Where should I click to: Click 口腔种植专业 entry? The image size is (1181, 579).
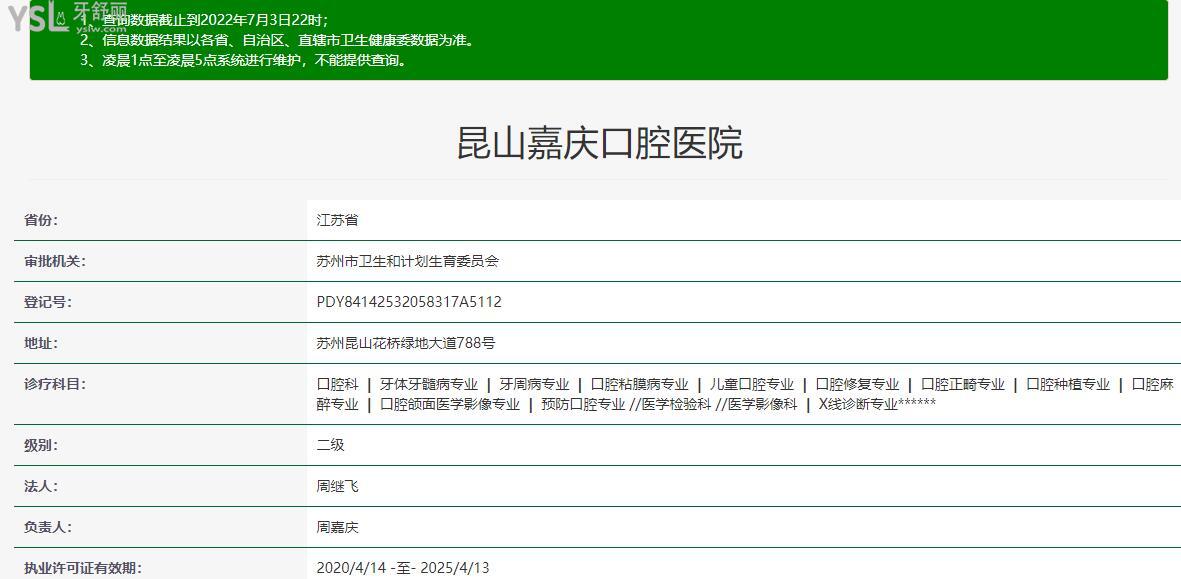(x=1068, y=384)
